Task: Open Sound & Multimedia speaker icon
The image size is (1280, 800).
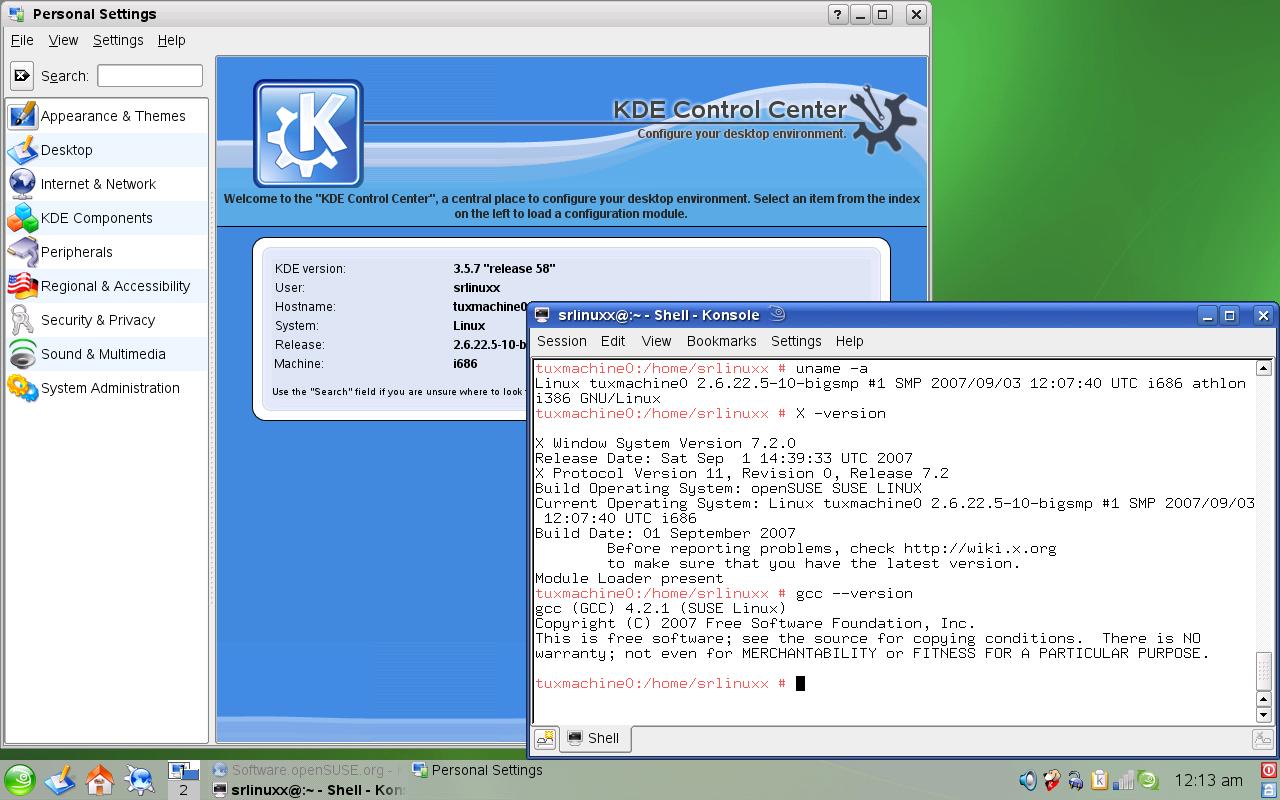Action: coord(22,354)
